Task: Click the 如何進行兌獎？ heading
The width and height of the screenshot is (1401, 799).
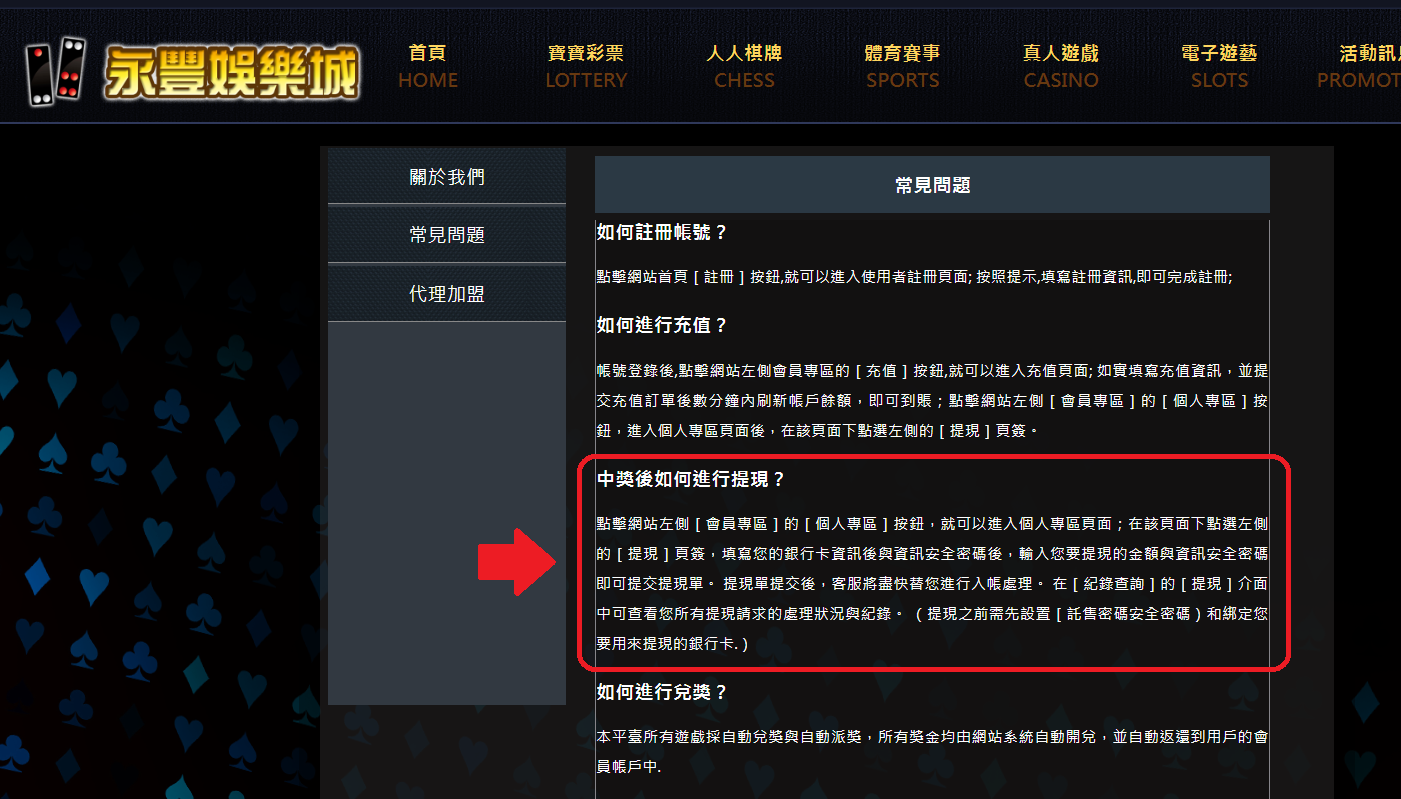Action: [662, 692]
